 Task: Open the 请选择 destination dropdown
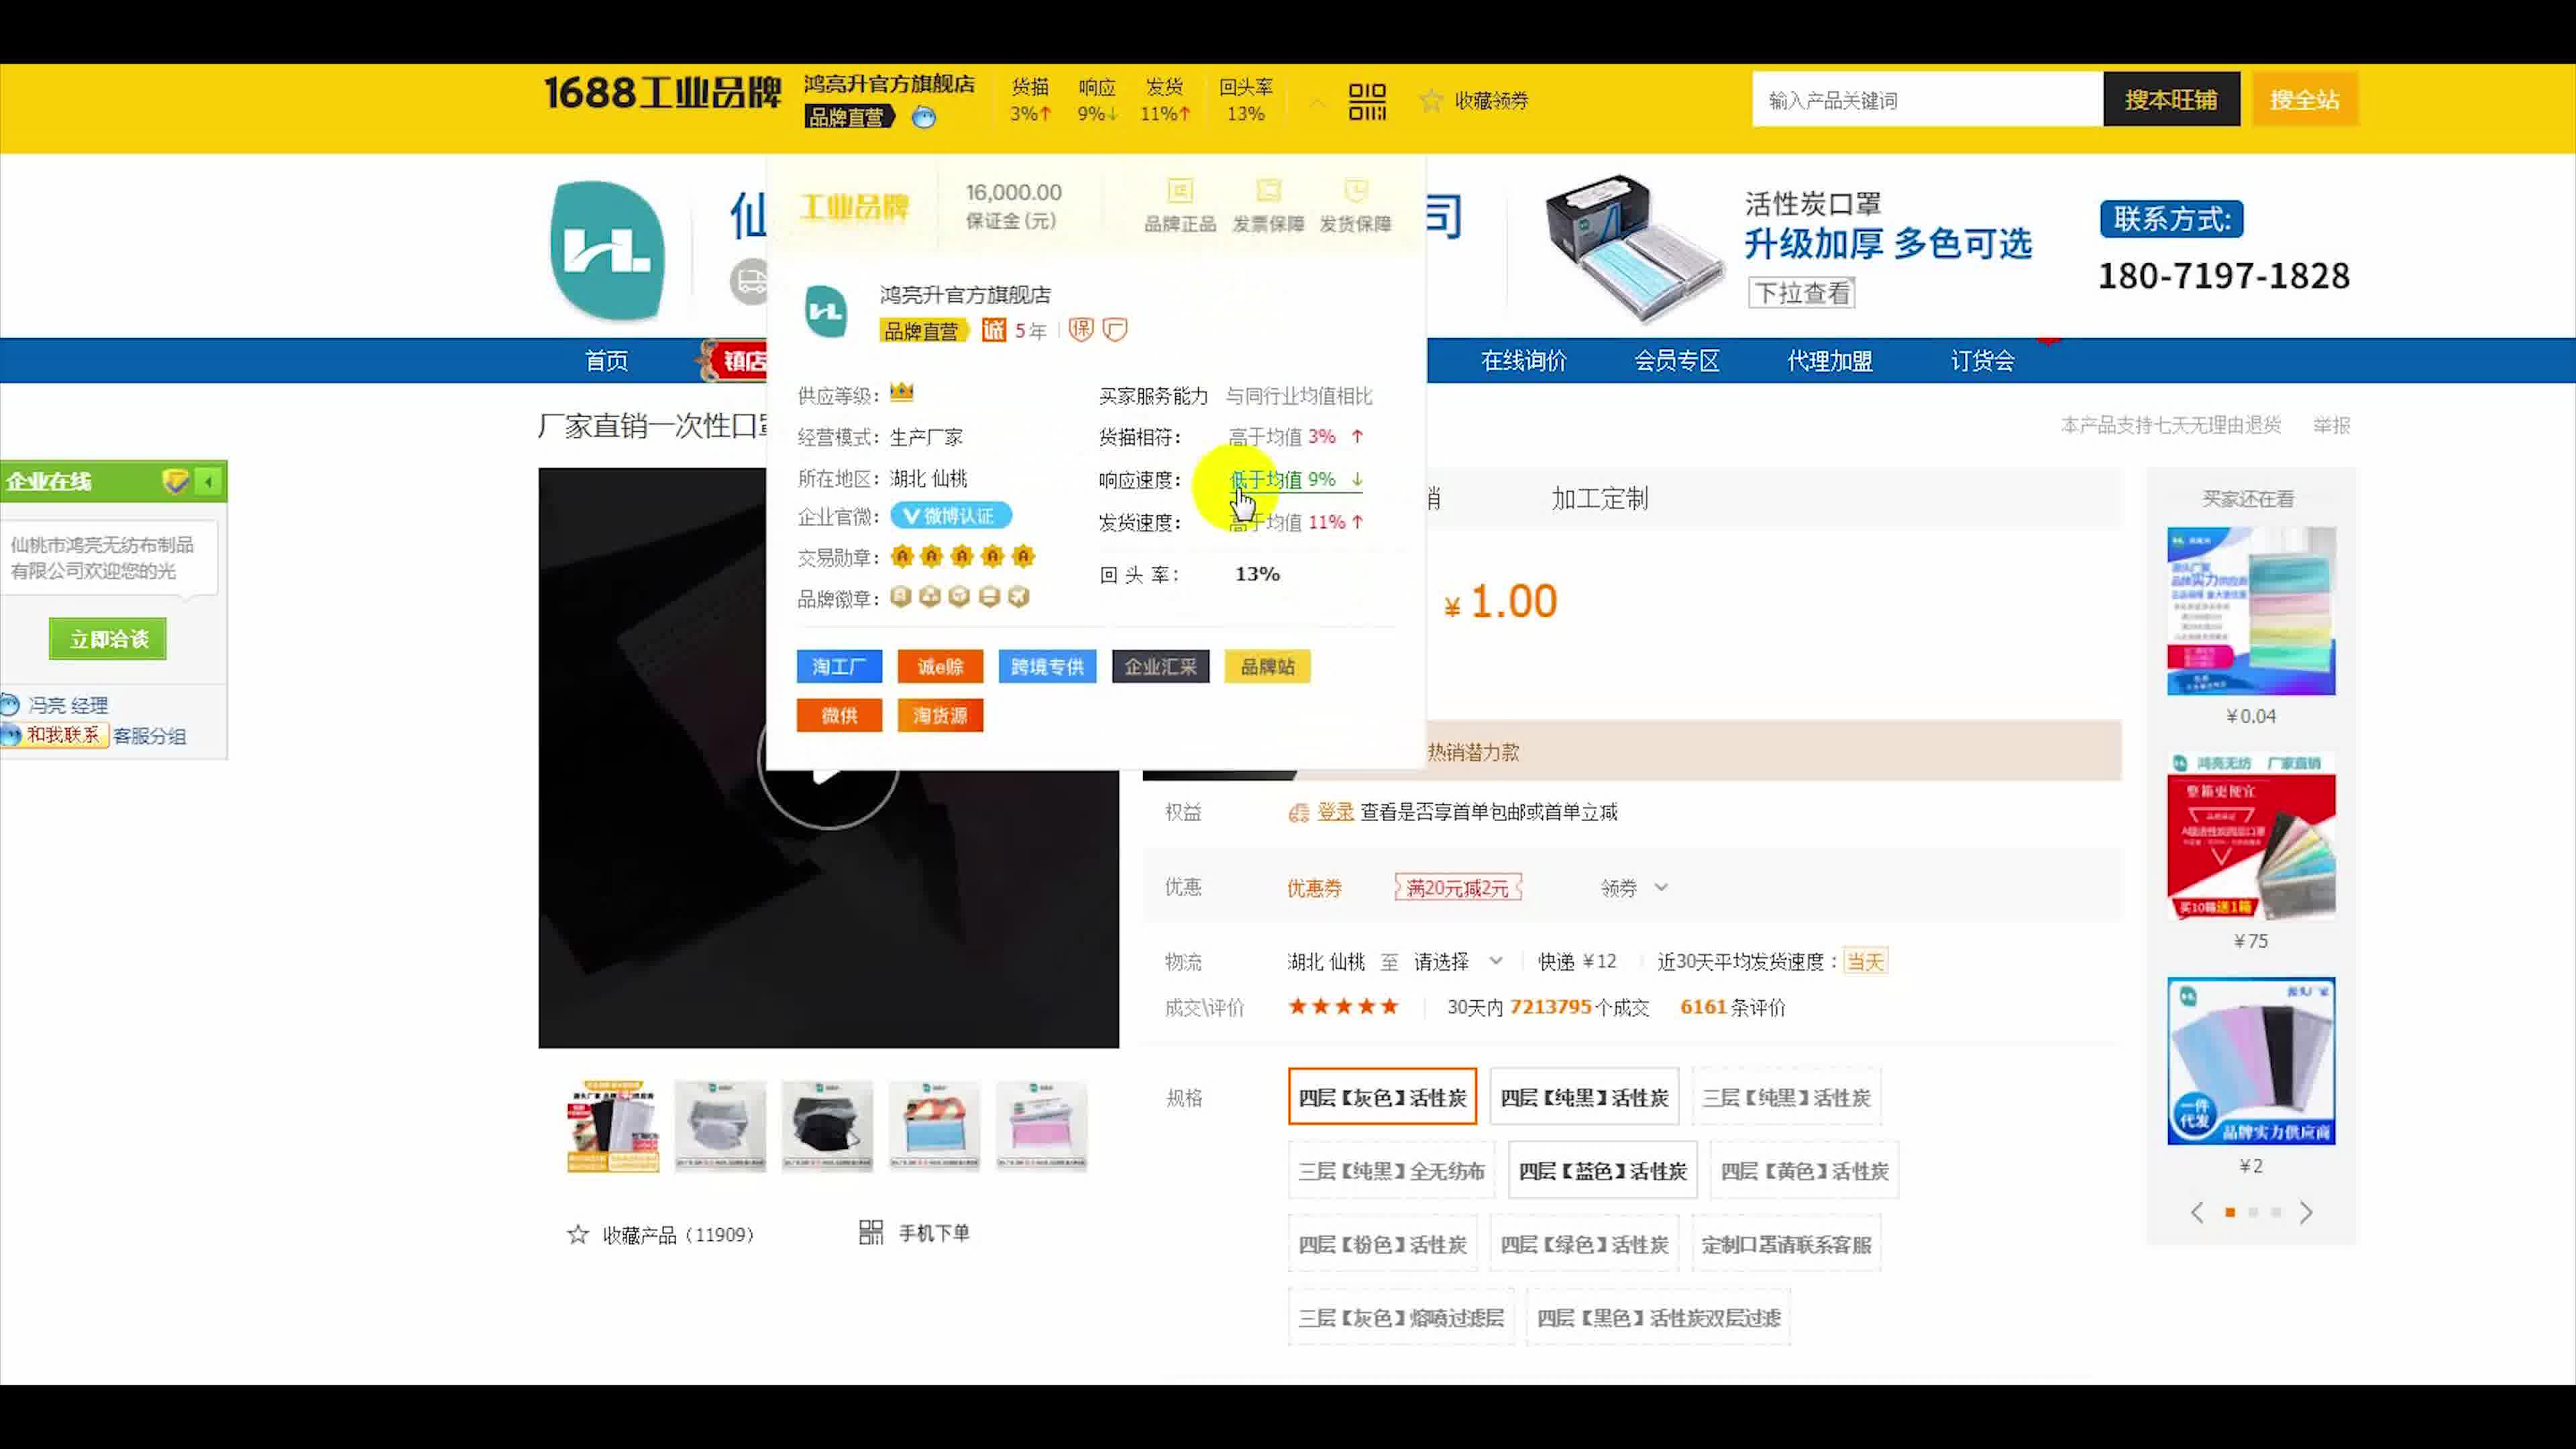(x=1457, y=962)
